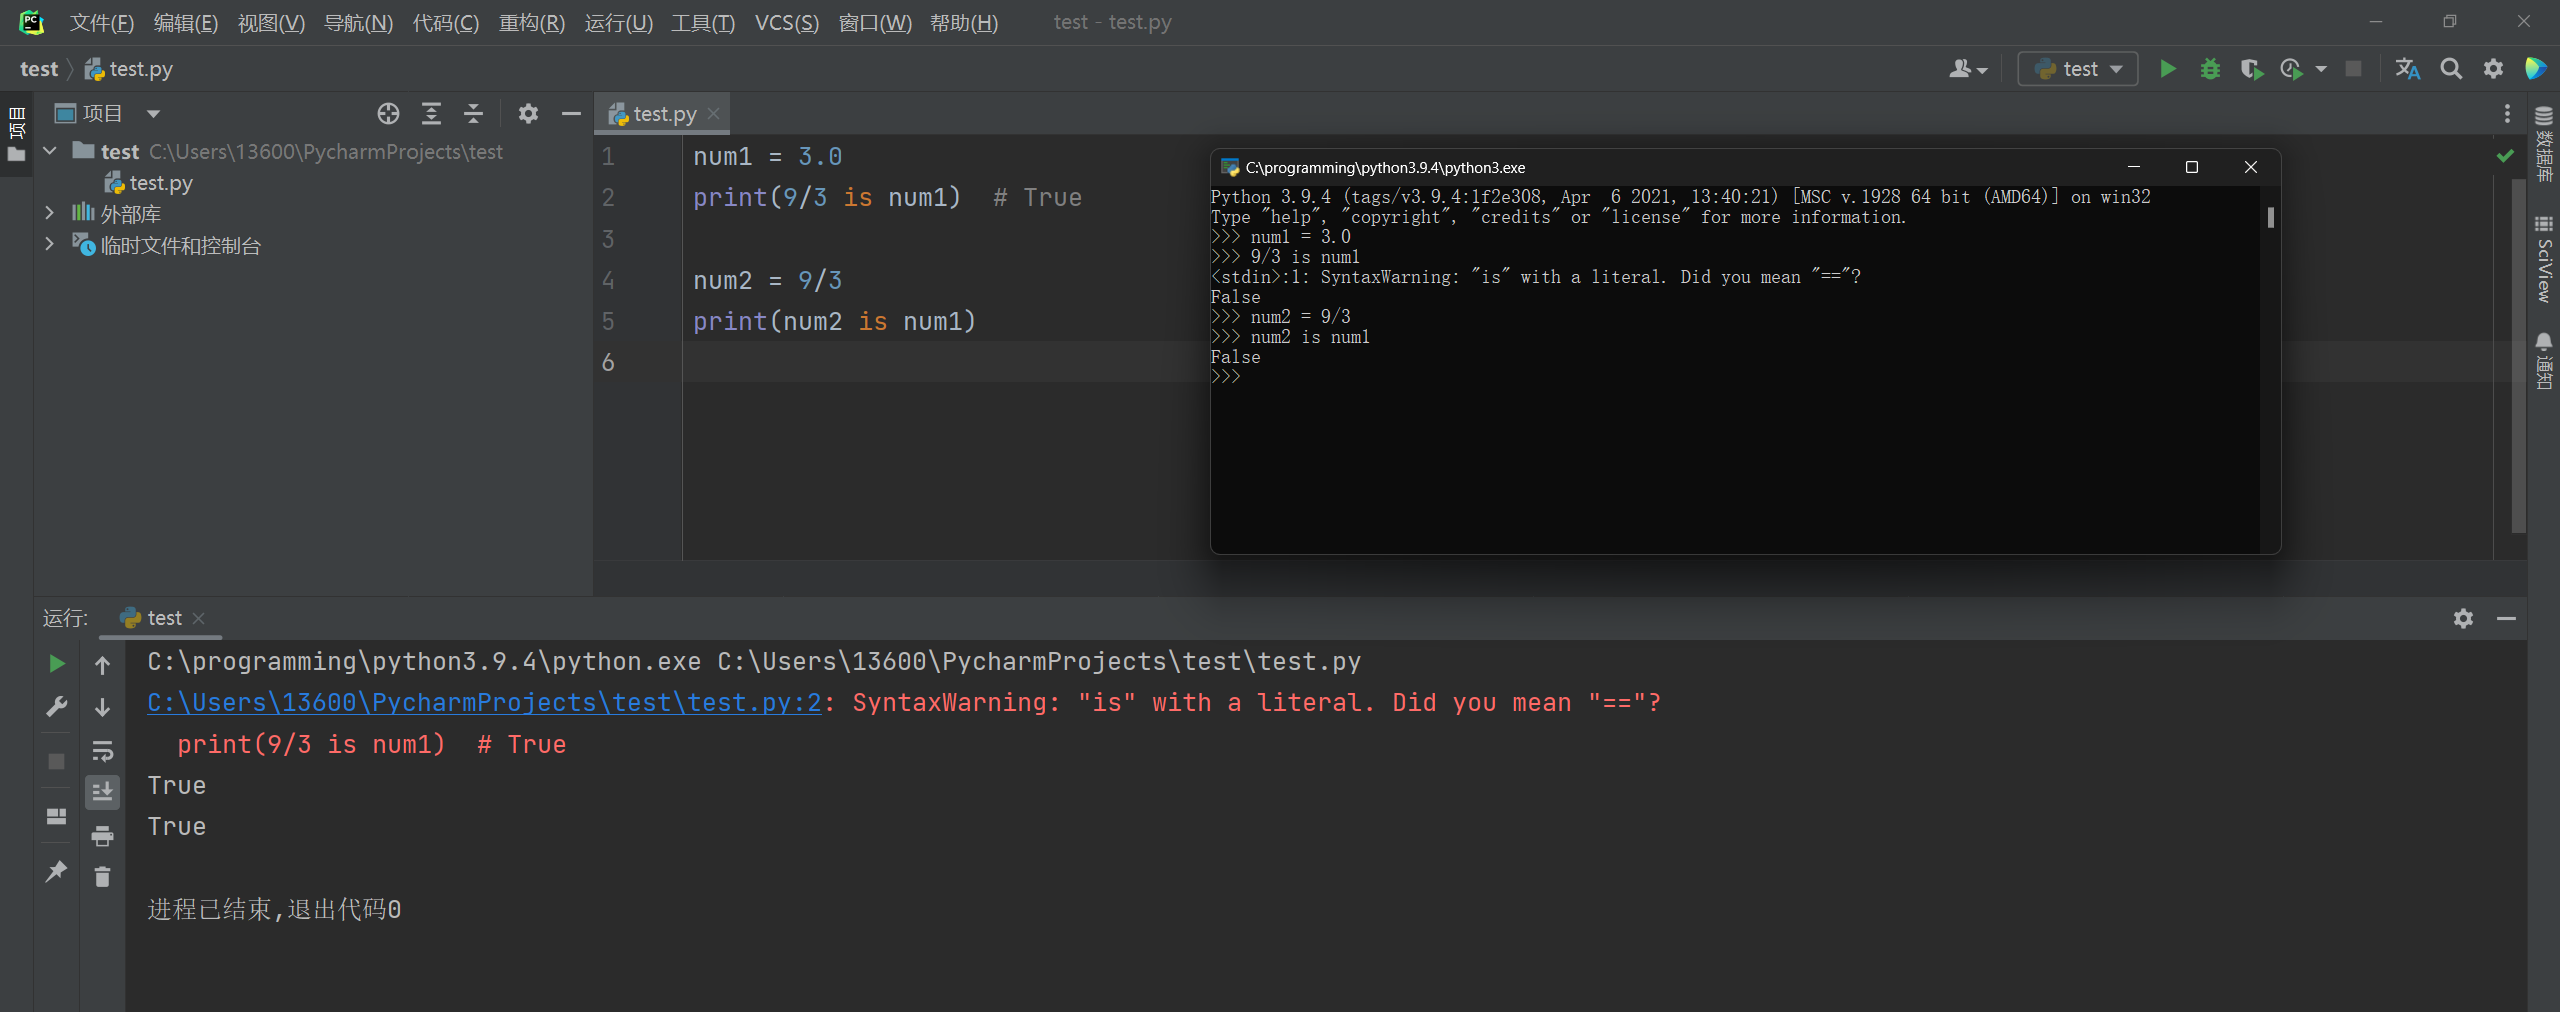Run the test configuration with green play button

pyautogui.click(x=2167, y=69)
